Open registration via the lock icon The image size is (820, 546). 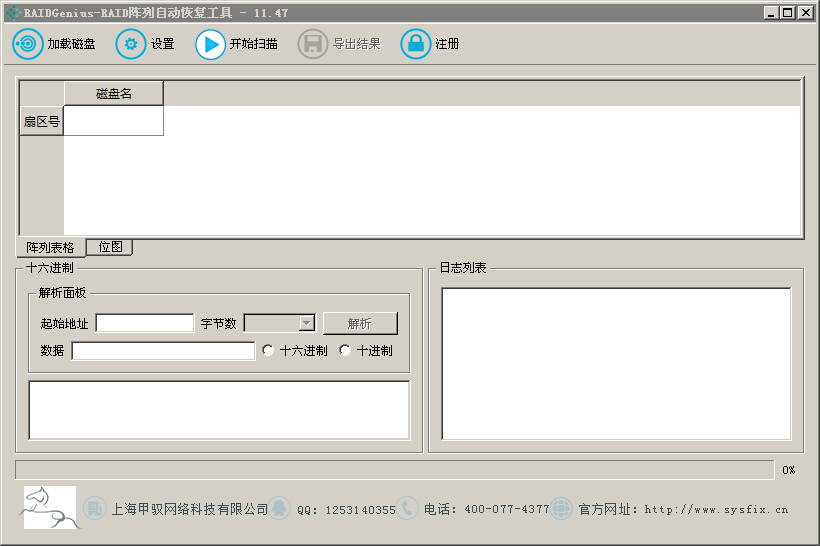[x=416, y=44]
